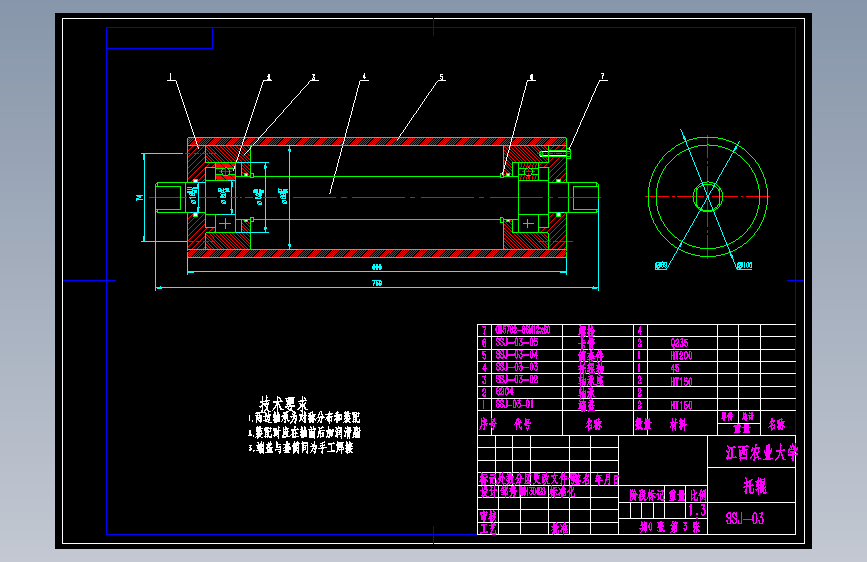Click material HT200 in the parts list
867x562 pixels.
pos(681,355)
